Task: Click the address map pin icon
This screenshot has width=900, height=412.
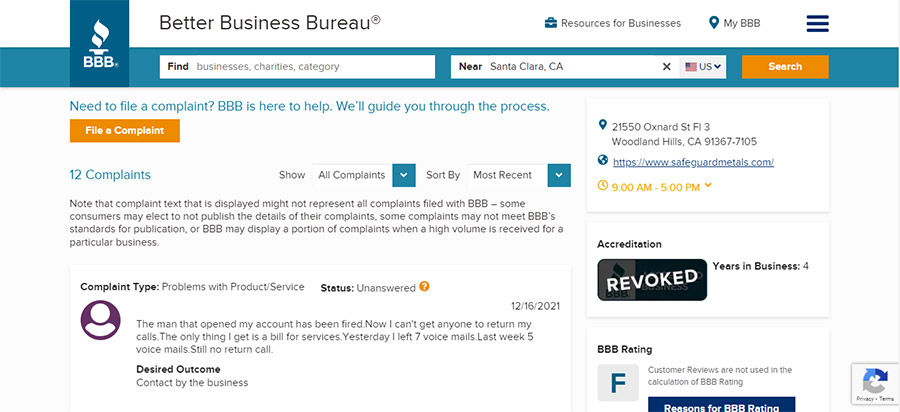Action: point(602,125)
